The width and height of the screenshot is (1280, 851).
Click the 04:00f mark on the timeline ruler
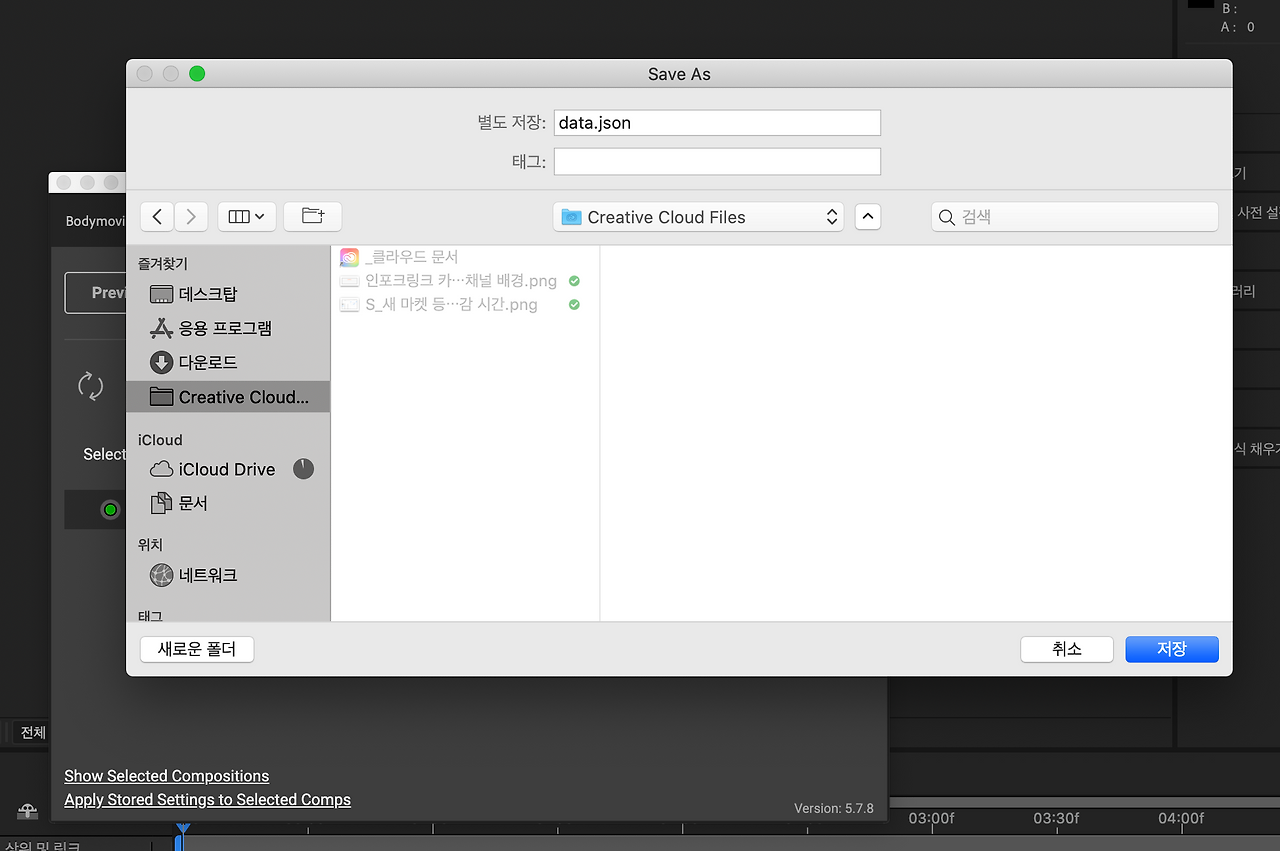coord(1181,818)
